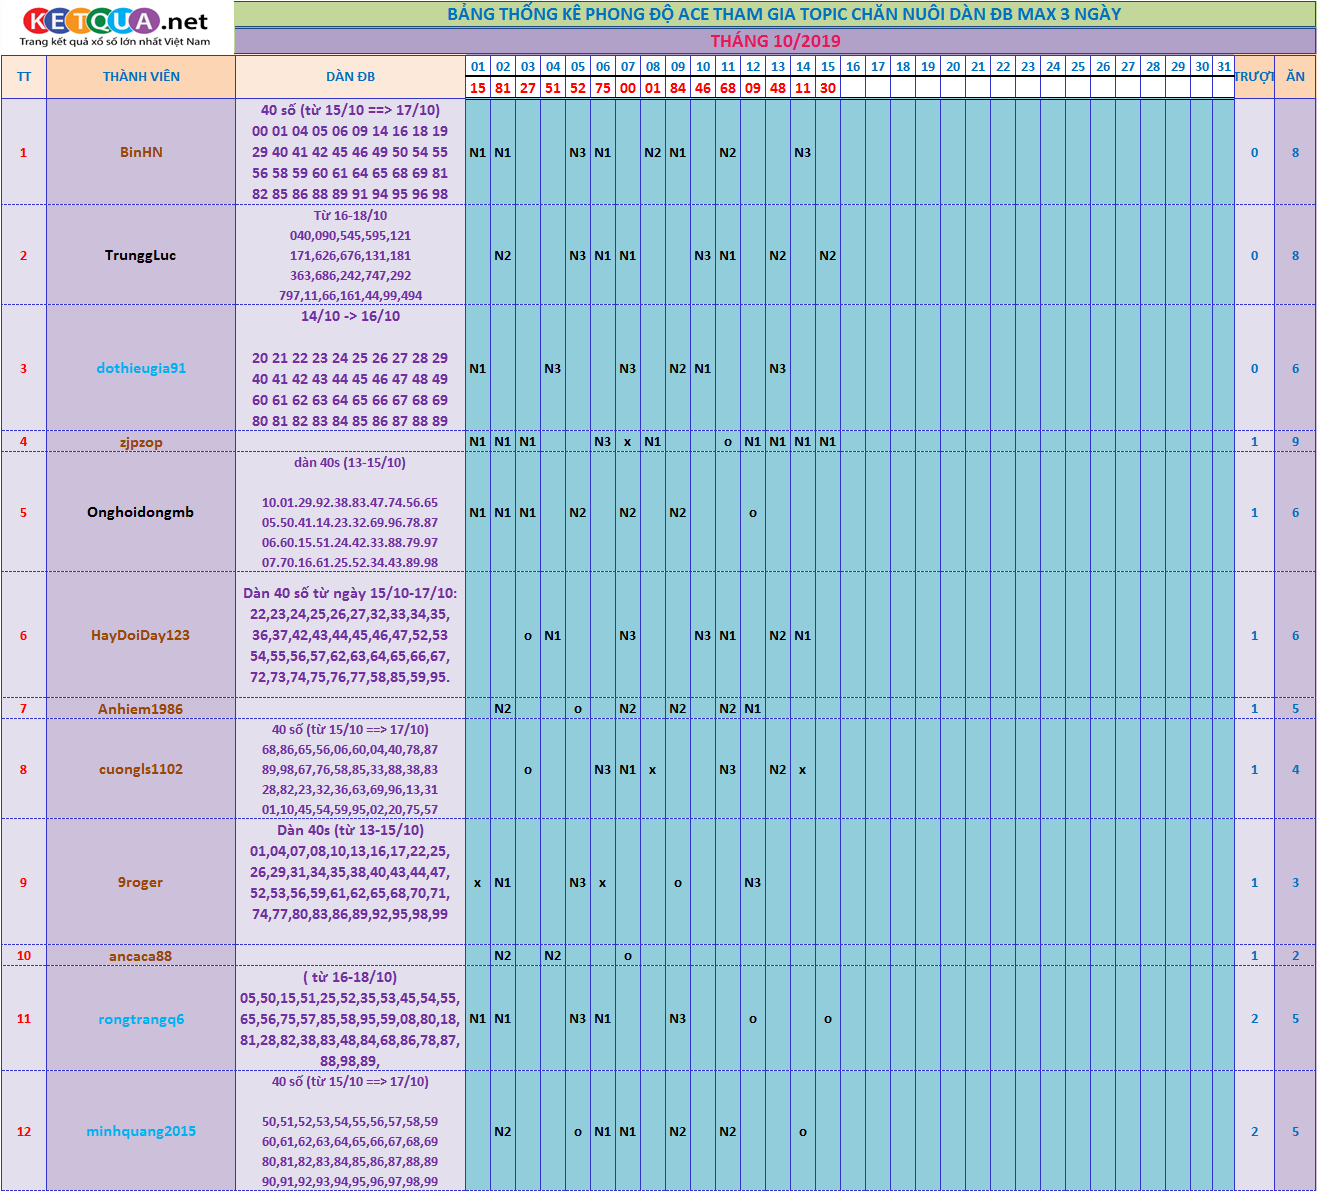The width and height of the screenshot is (1317, 1191).
Task: Click member name rongtrangq6
Action: 141,1019
